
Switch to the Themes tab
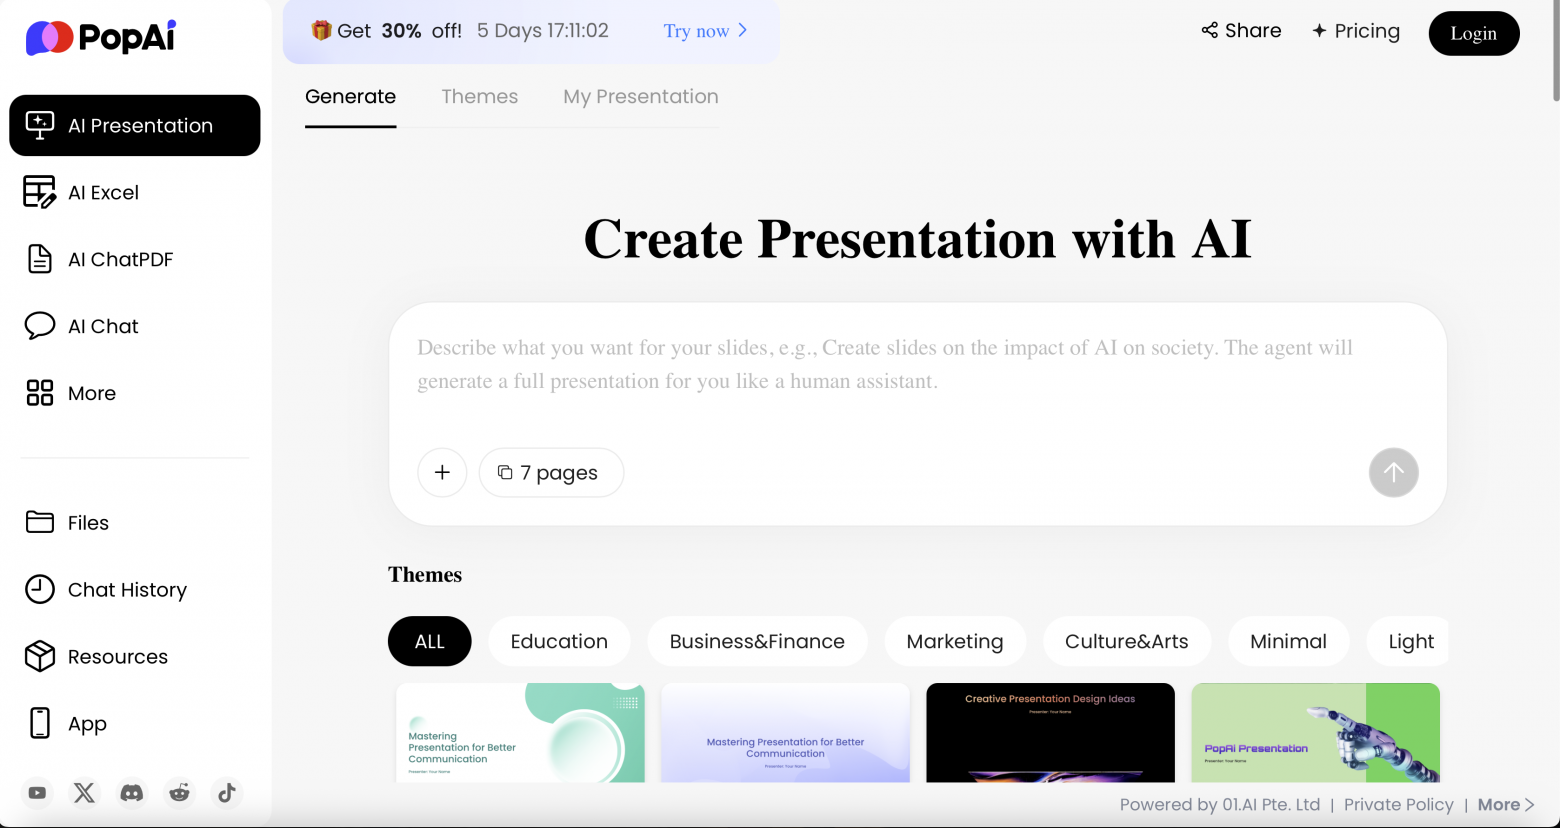point(480,96)
